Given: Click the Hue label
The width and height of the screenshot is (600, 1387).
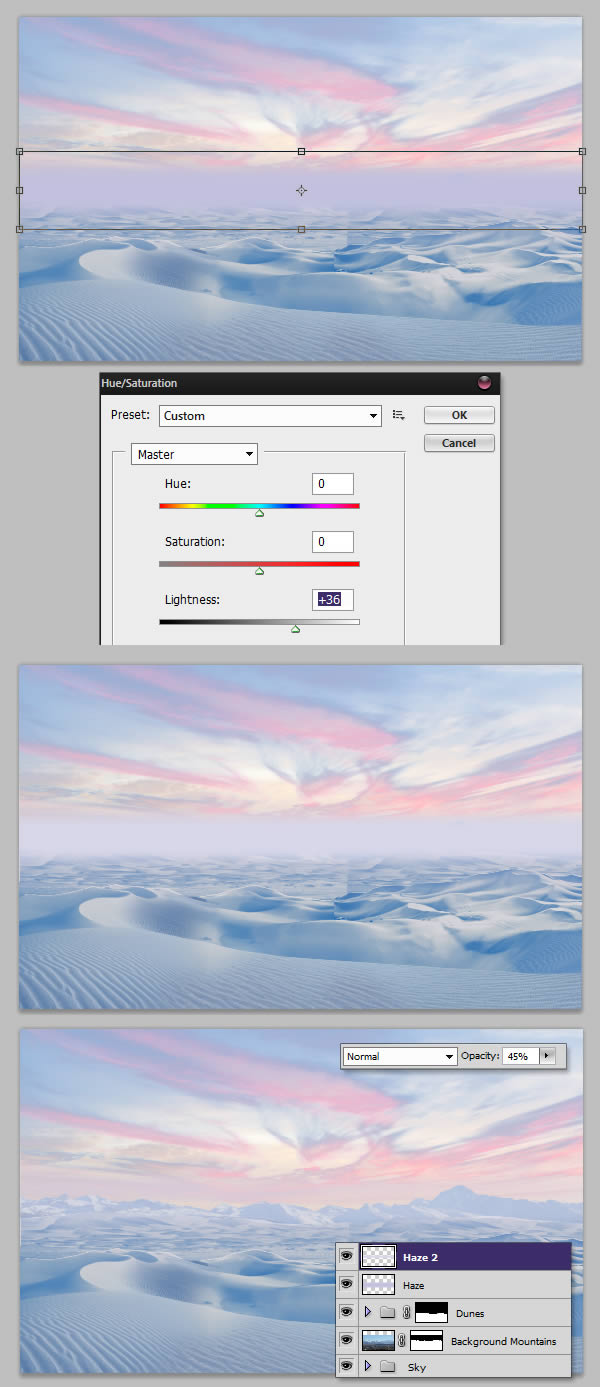Looking at the screenshot, I should pos(177,484).
